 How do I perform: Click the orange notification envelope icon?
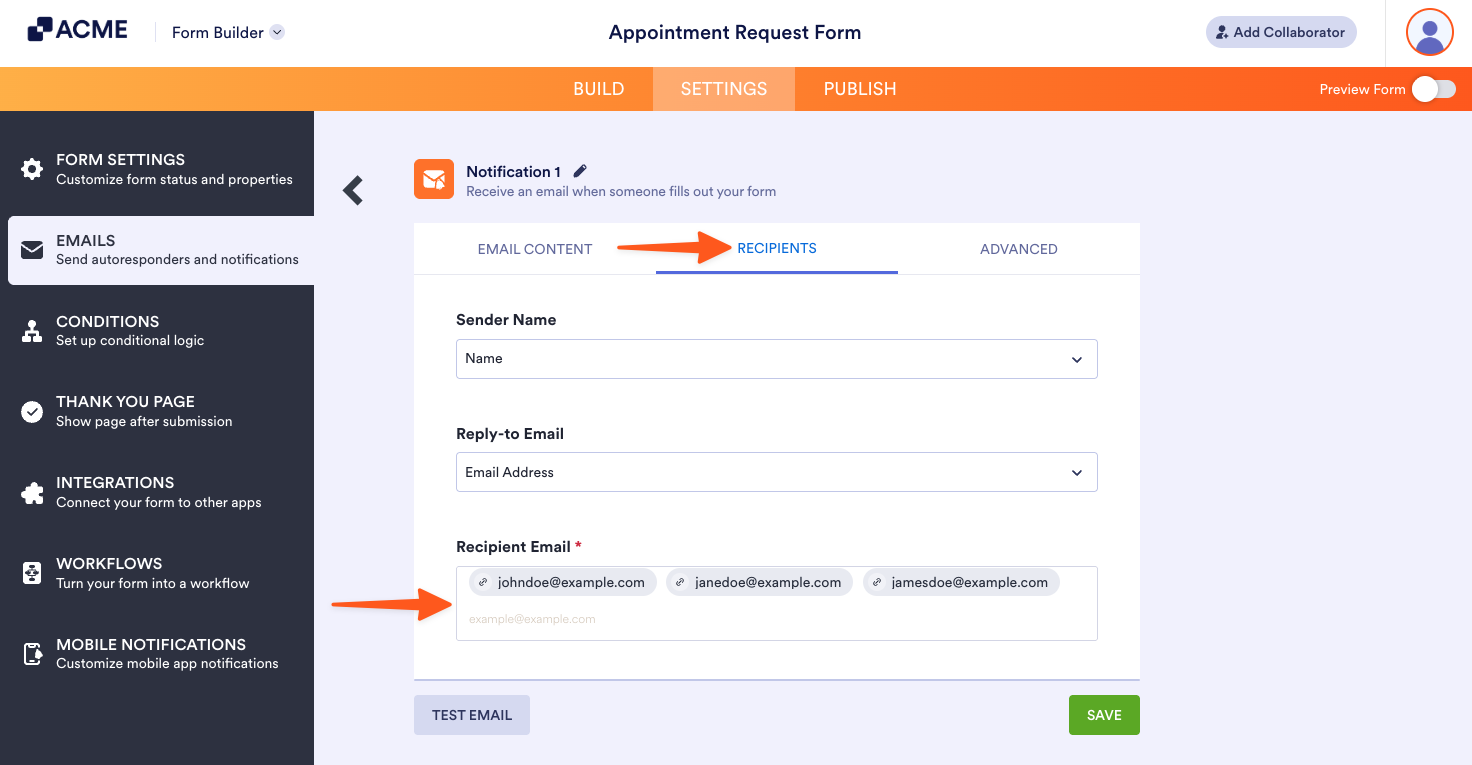pyautogui.click(x=433, y=179)
